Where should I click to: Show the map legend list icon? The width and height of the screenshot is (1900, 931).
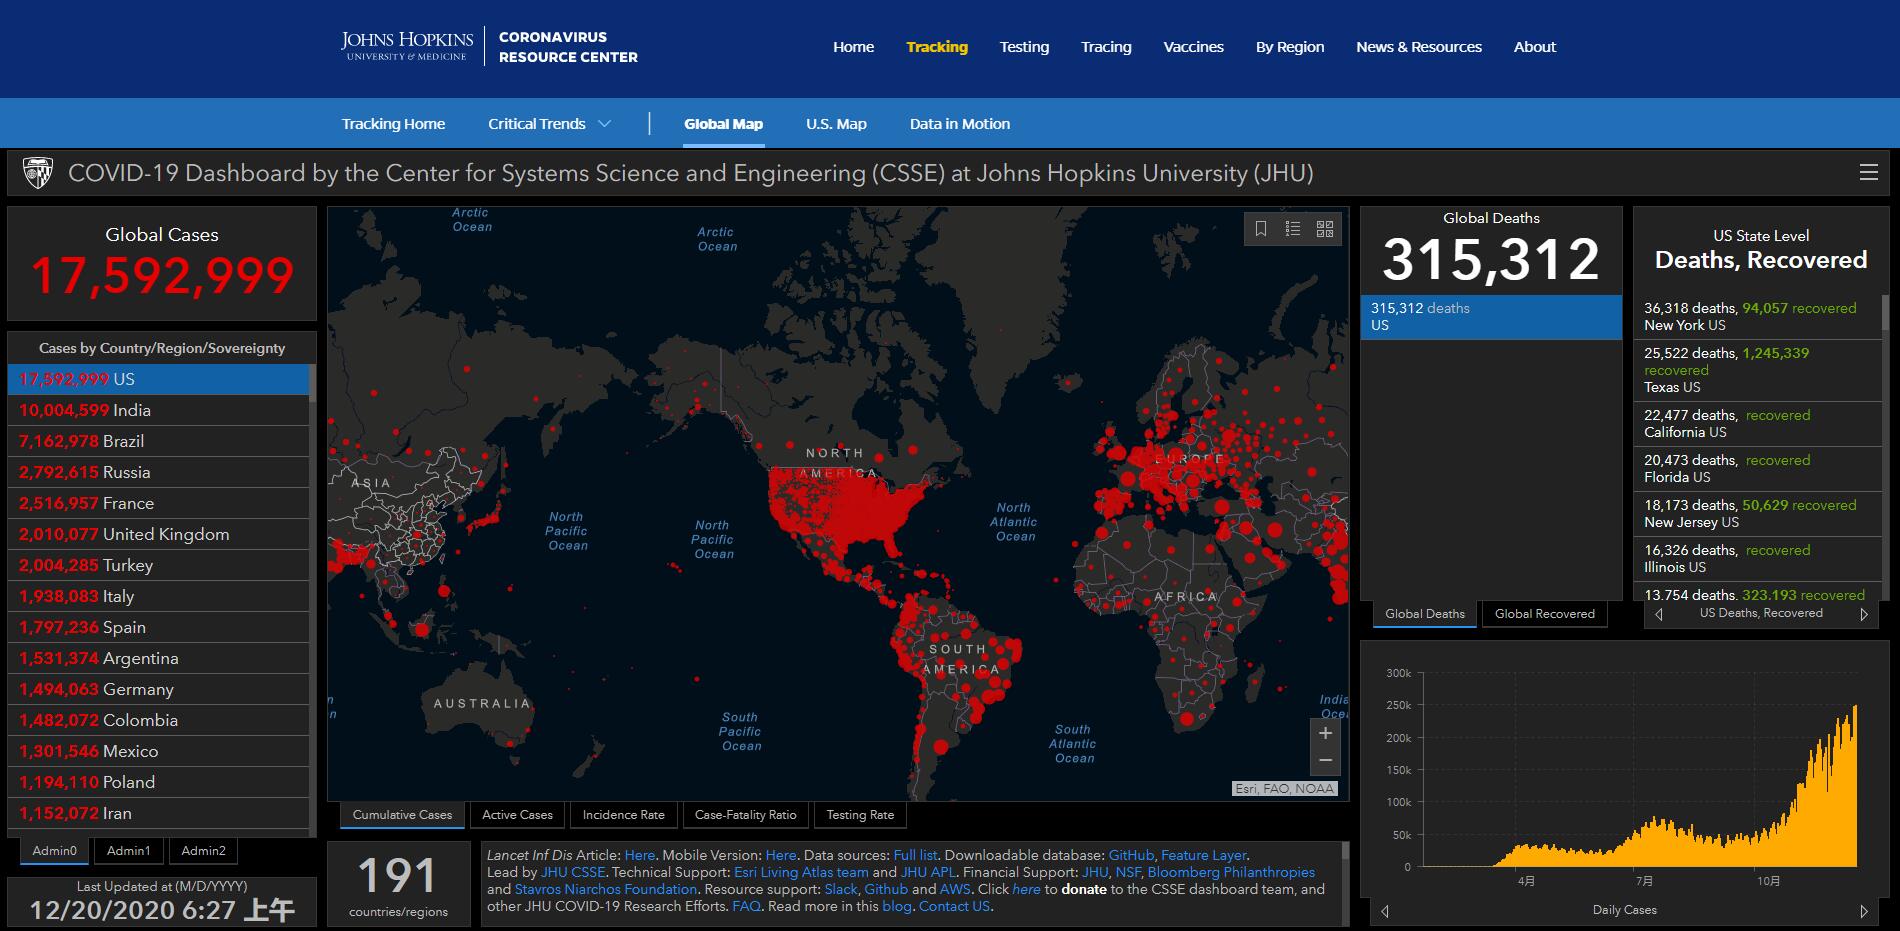coord(1293,229)
